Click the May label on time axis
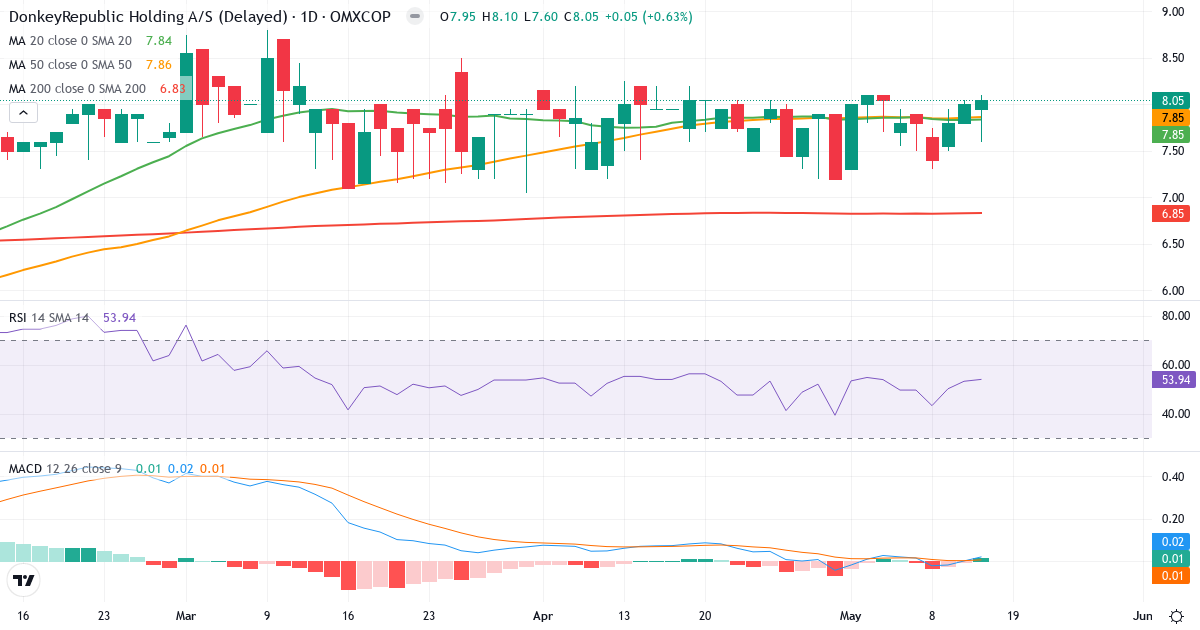Image resolution: width=1200 pixels, height=630 pixels. pos(850,616)
